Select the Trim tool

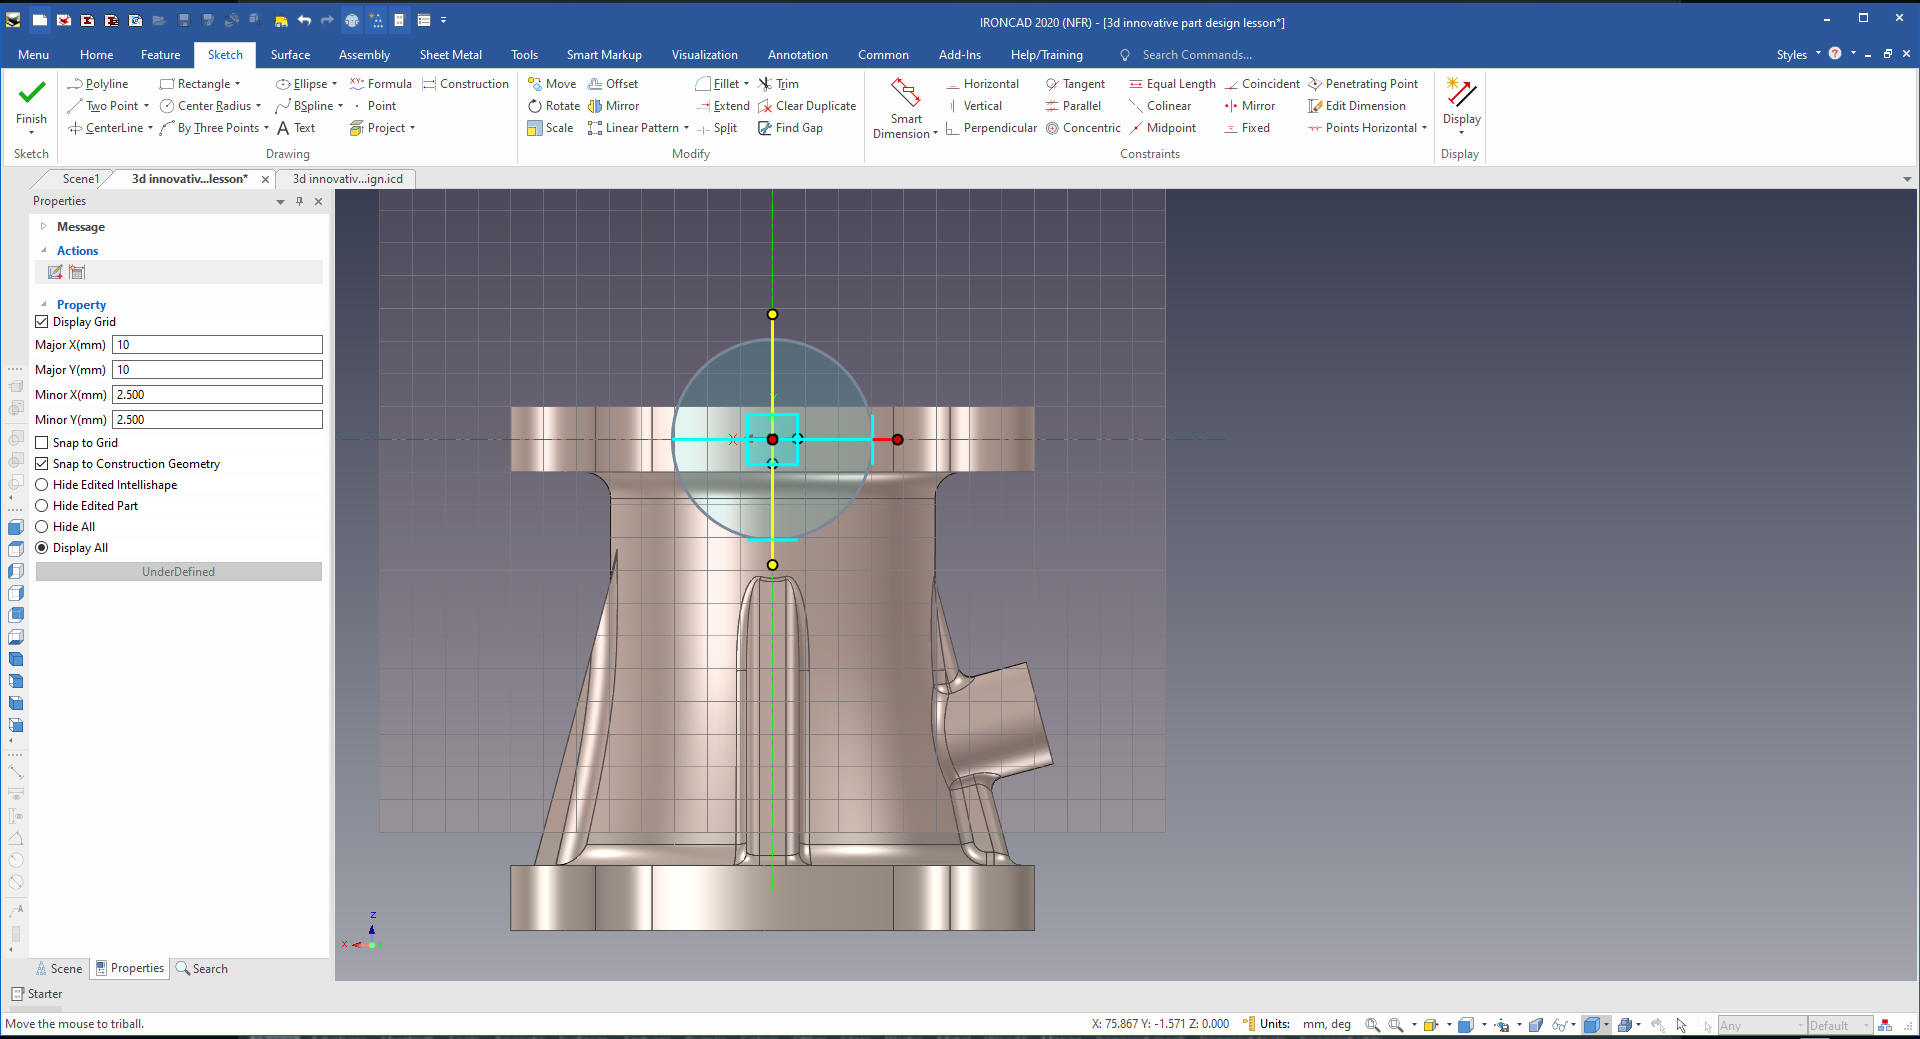(778, 84)
